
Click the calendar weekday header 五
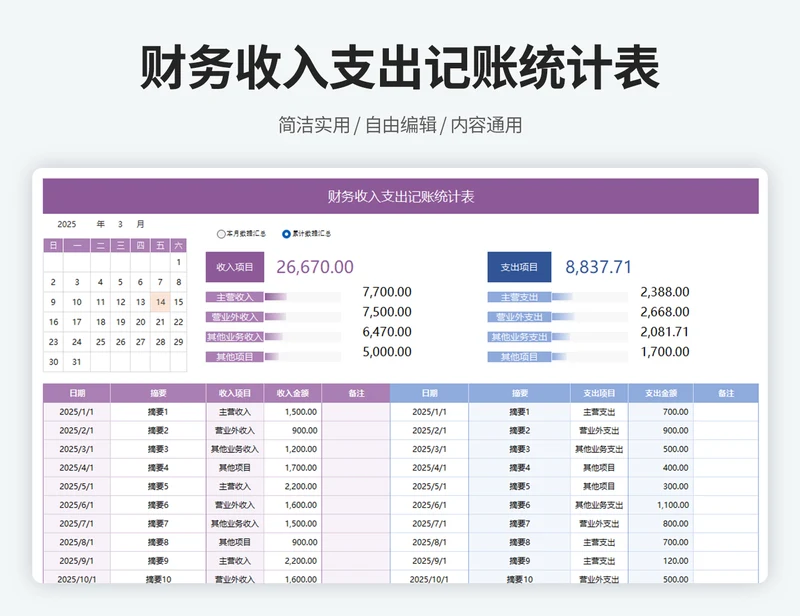[x=160, y=245]
